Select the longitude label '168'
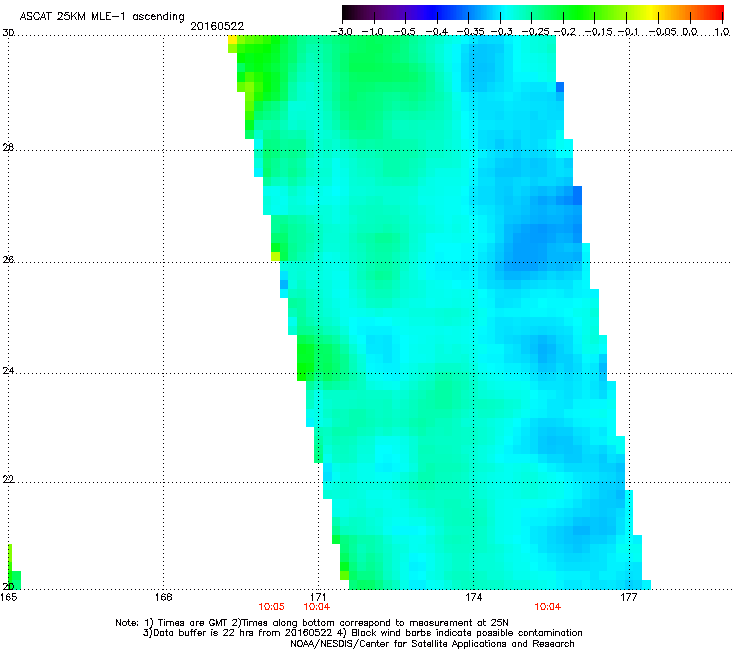The width and height of the screenshot is (740, 650). (164, 598)
